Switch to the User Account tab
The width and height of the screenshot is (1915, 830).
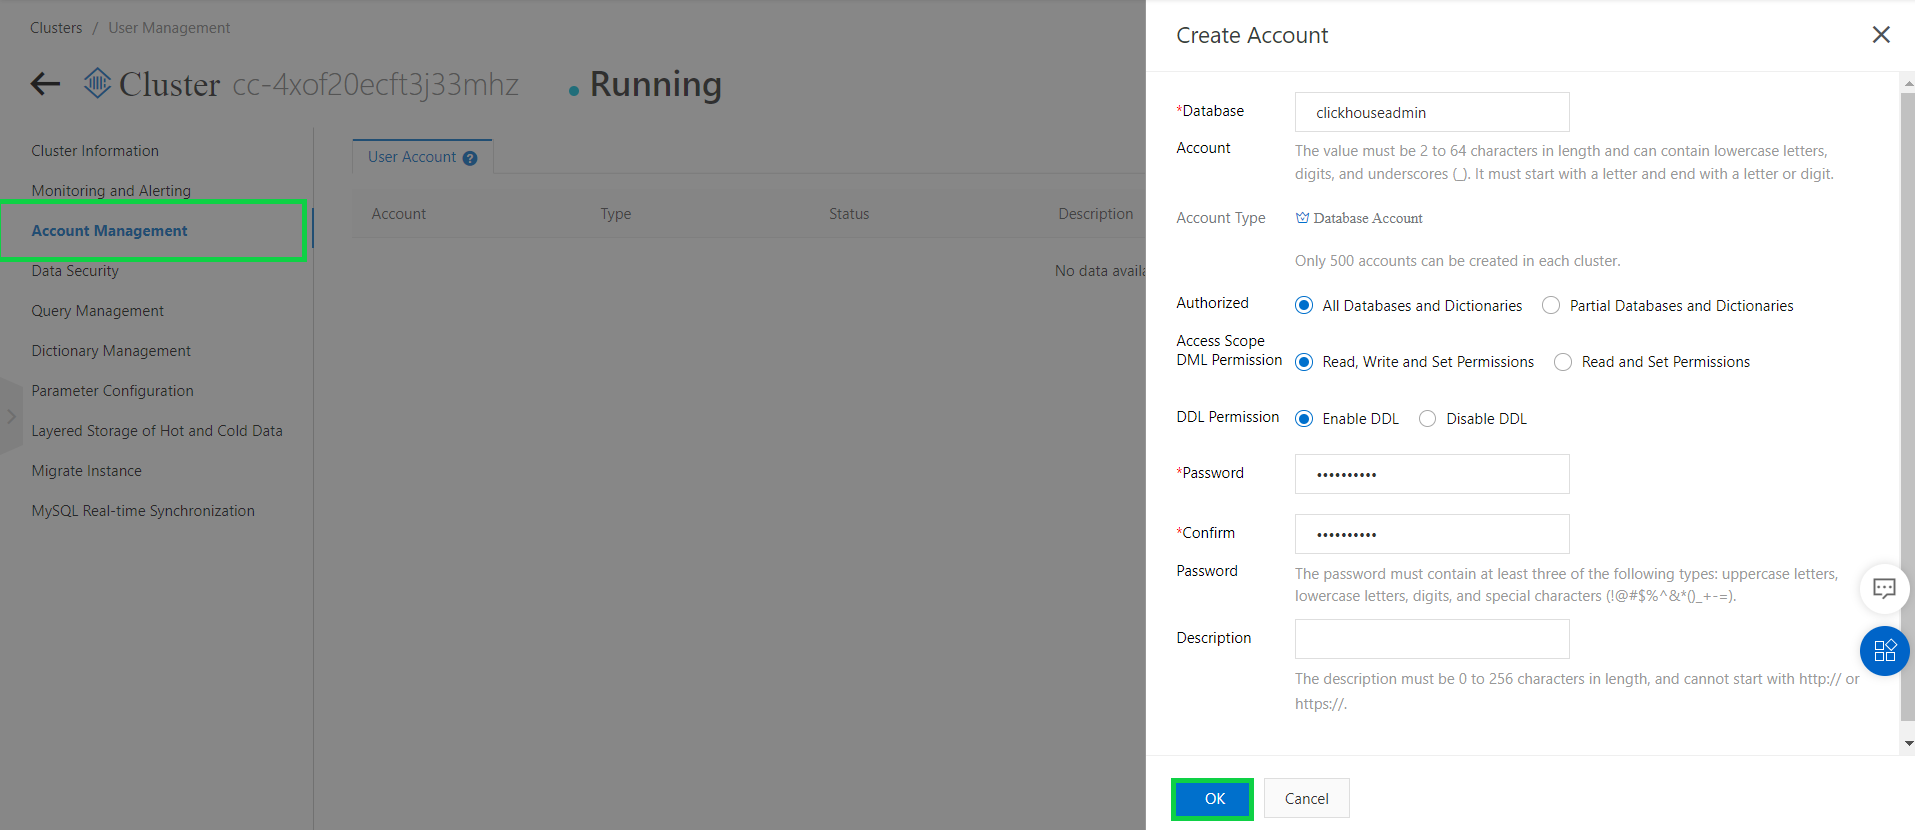pyautogui.click(x=422, y=157)
